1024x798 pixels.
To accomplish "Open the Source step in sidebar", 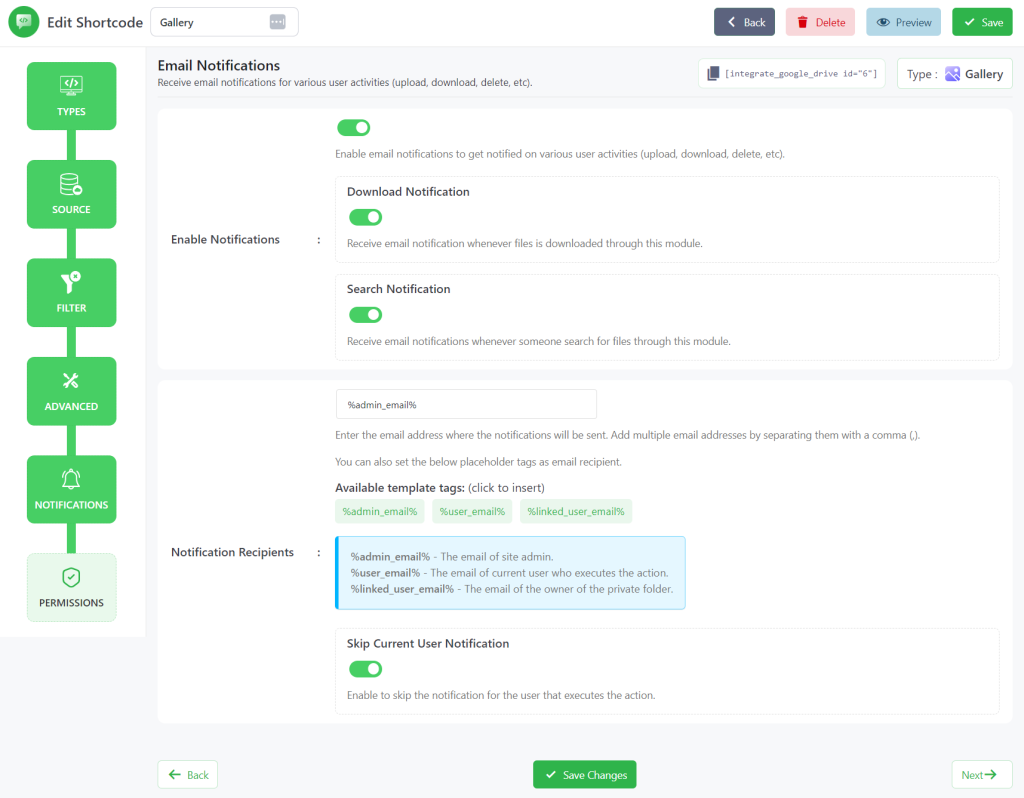I will point(71,194).
